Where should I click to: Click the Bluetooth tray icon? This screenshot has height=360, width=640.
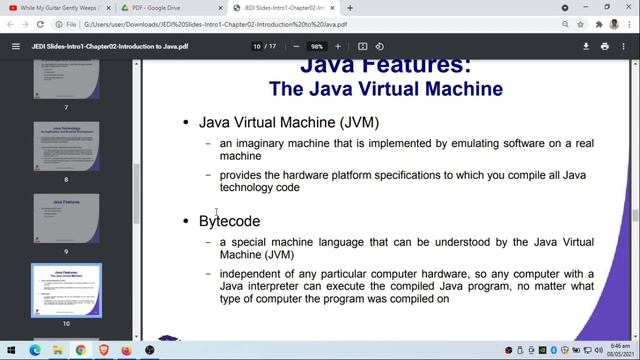(x=553, y=350)
